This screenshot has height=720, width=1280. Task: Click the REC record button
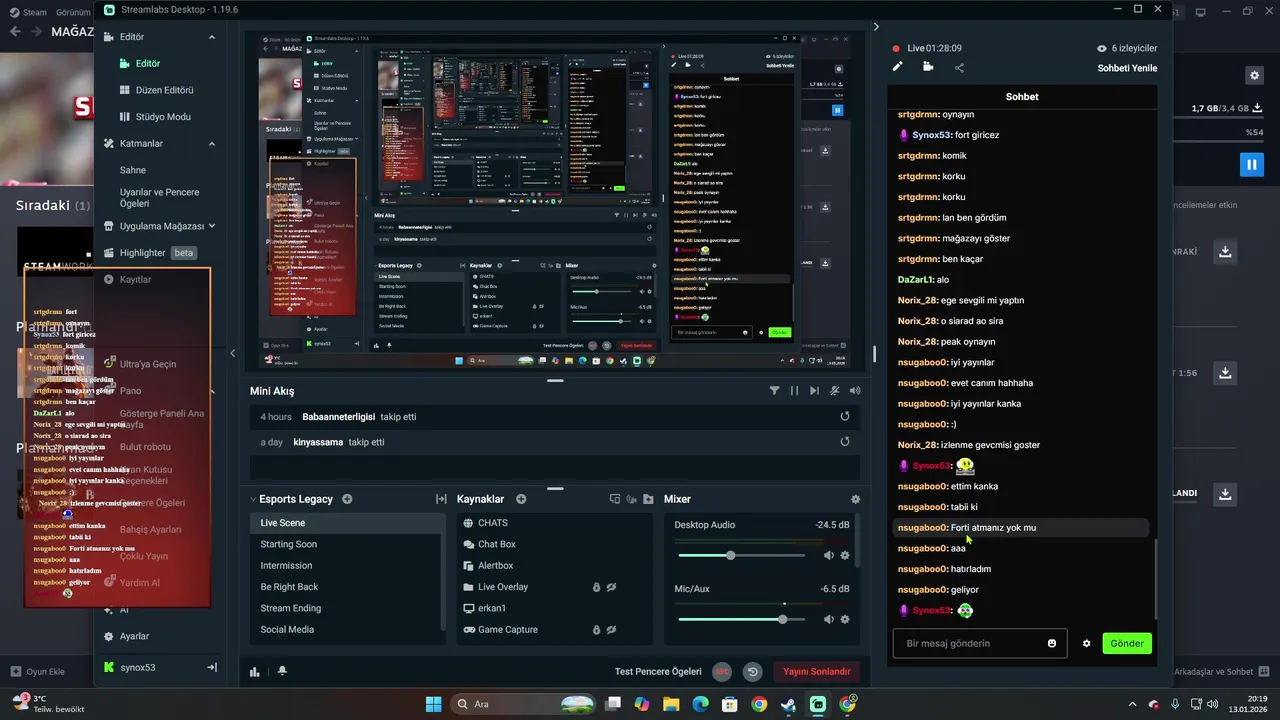tap(722, 672)
